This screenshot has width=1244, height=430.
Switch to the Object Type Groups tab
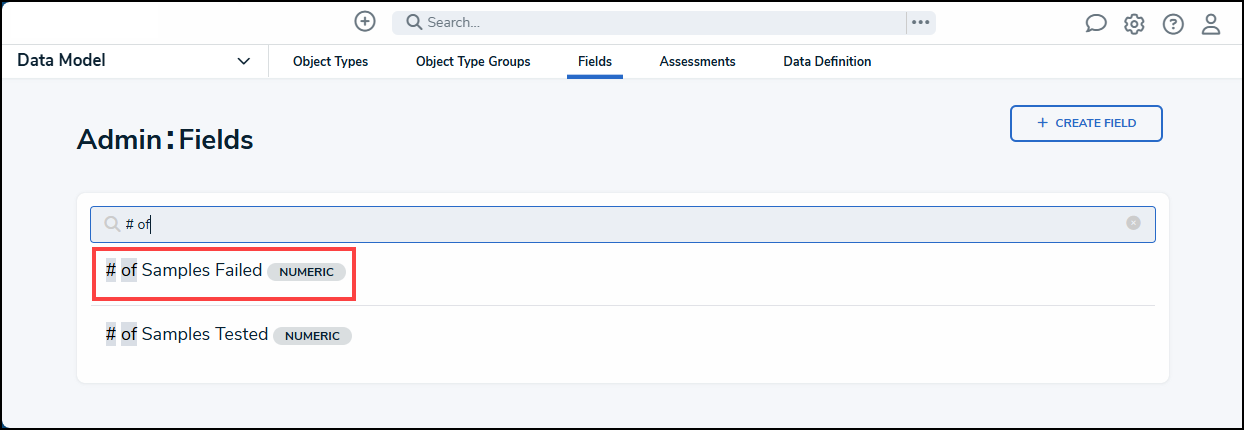(473, 62)
